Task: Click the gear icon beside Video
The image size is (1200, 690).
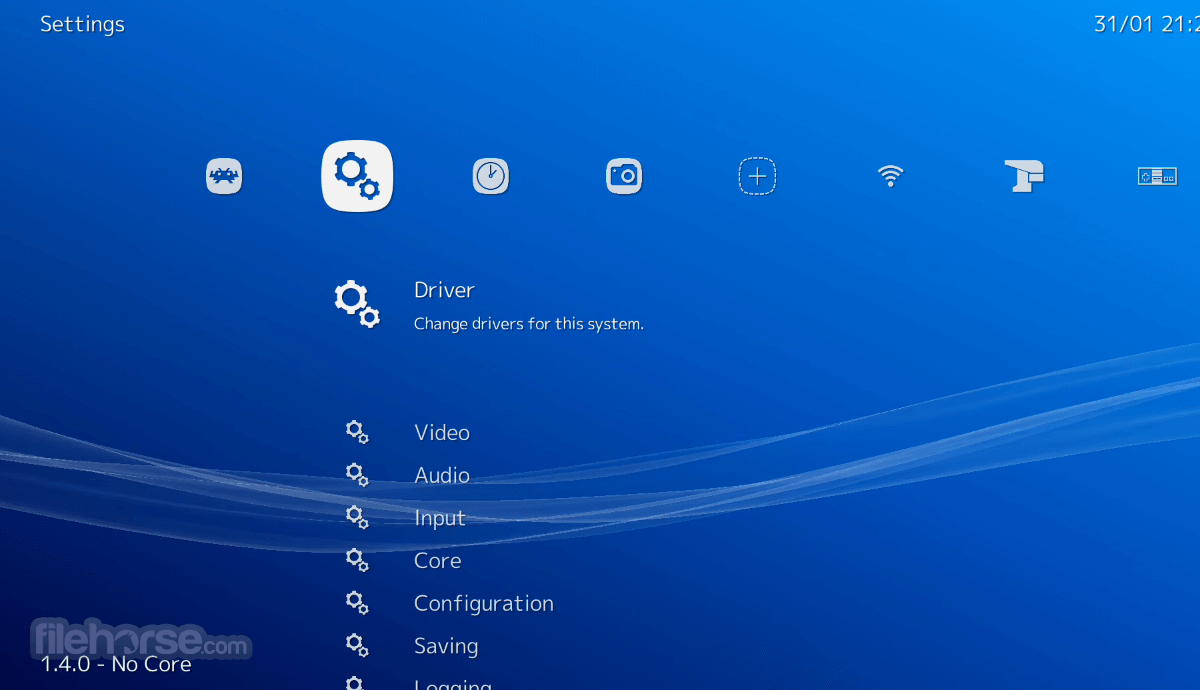Action: (x=357, y=432)
